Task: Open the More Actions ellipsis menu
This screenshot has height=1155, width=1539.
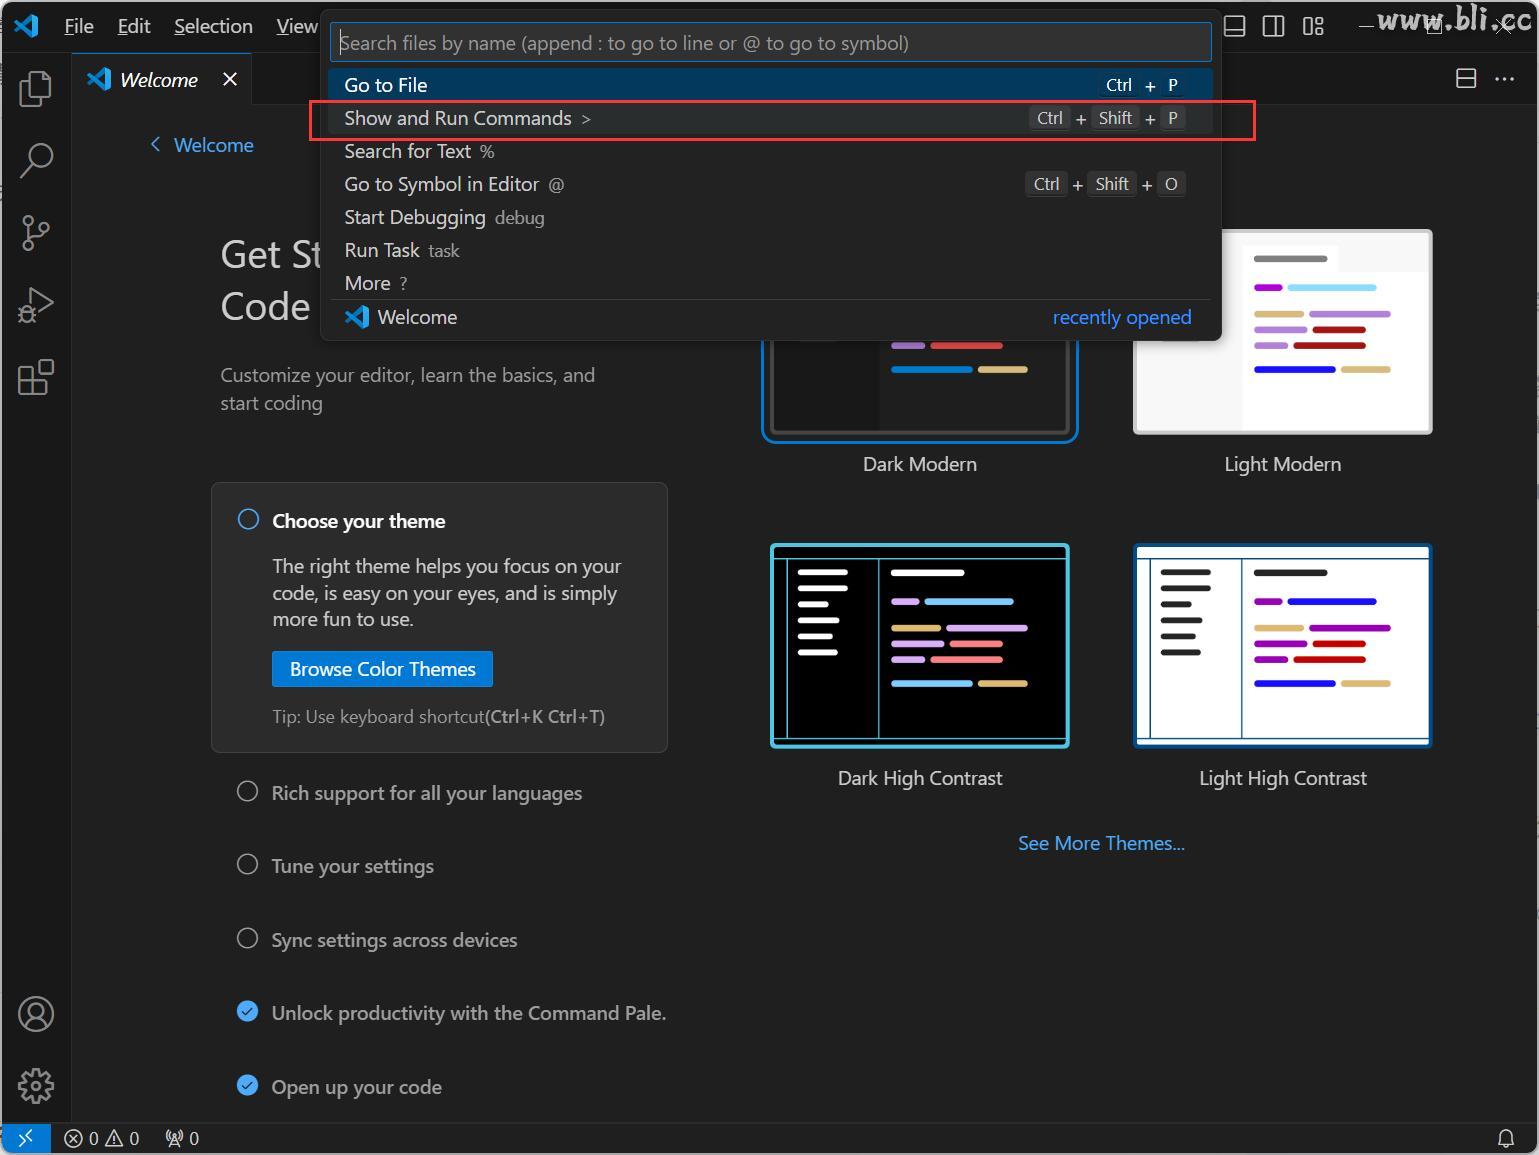Action: tap(1505, 79)
